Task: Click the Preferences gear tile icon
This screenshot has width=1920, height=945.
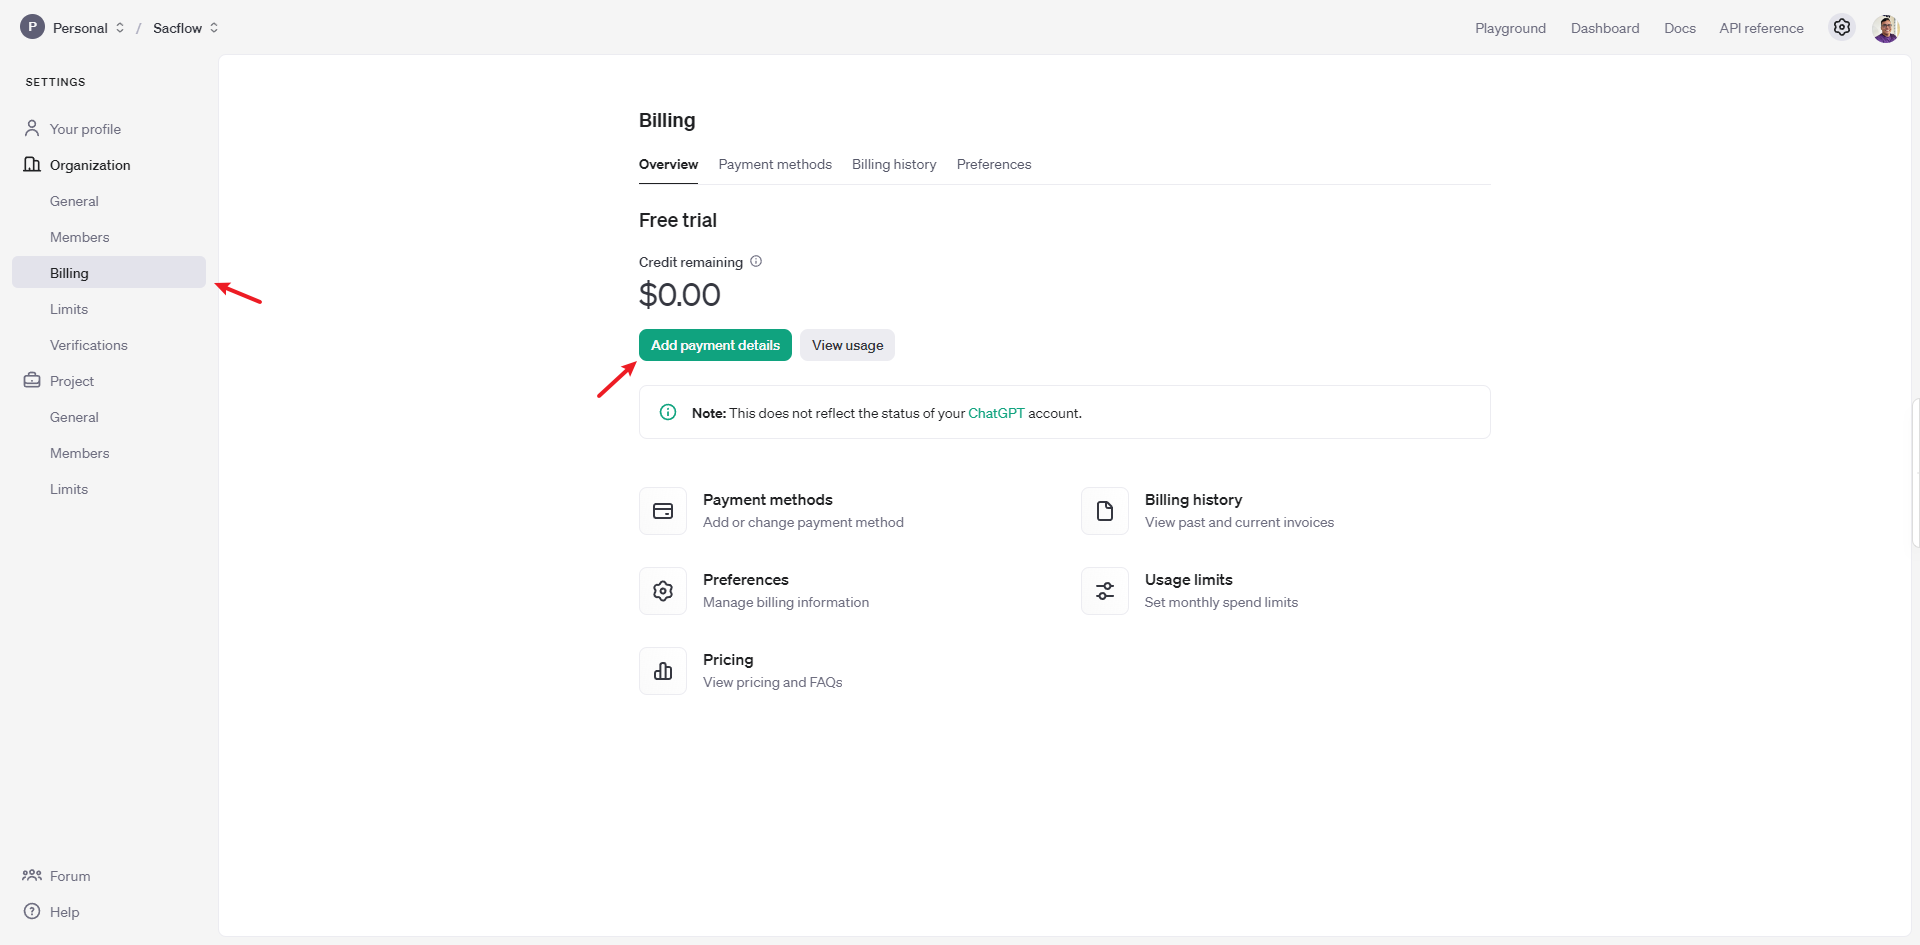Action: tap(663, 591)
